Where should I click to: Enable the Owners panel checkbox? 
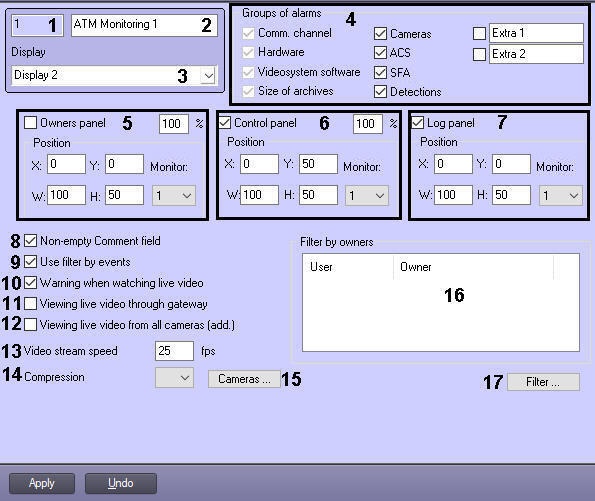[30, 123]
